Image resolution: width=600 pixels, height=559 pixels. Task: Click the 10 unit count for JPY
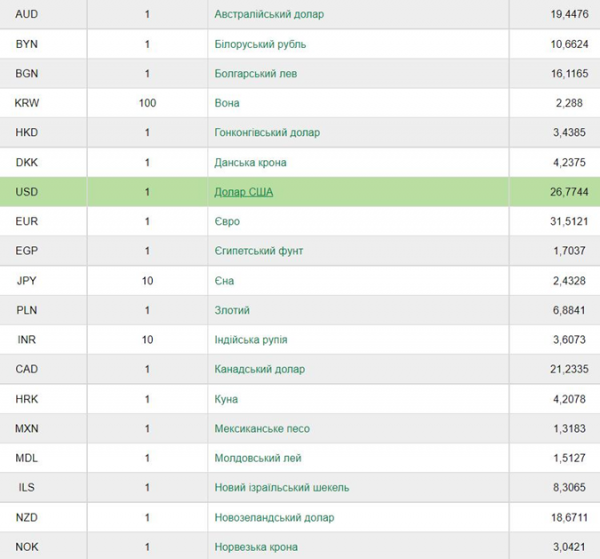point(147,281)
